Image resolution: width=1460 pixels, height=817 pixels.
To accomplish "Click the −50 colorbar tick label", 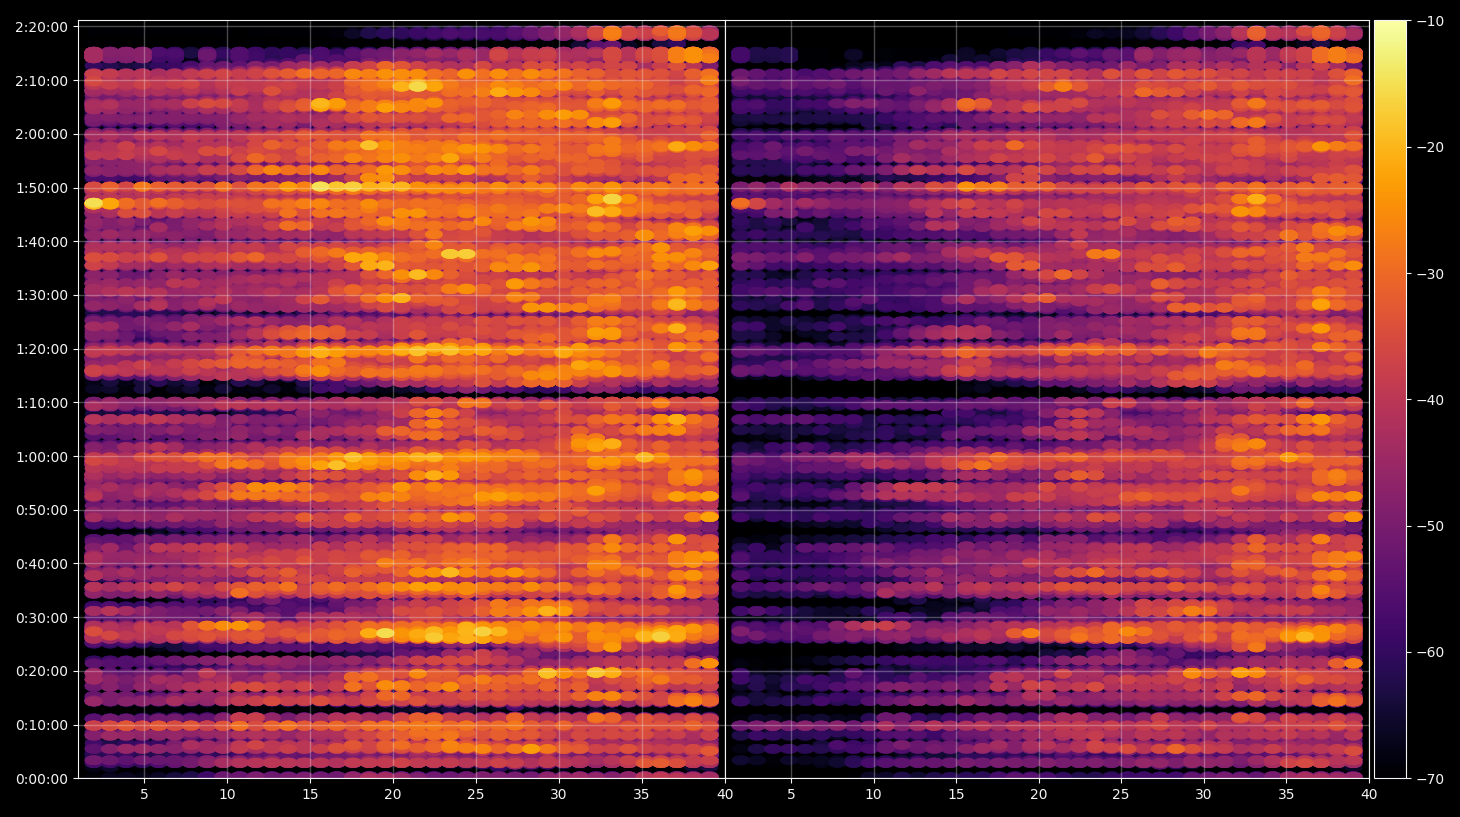I will (1430, 526).
